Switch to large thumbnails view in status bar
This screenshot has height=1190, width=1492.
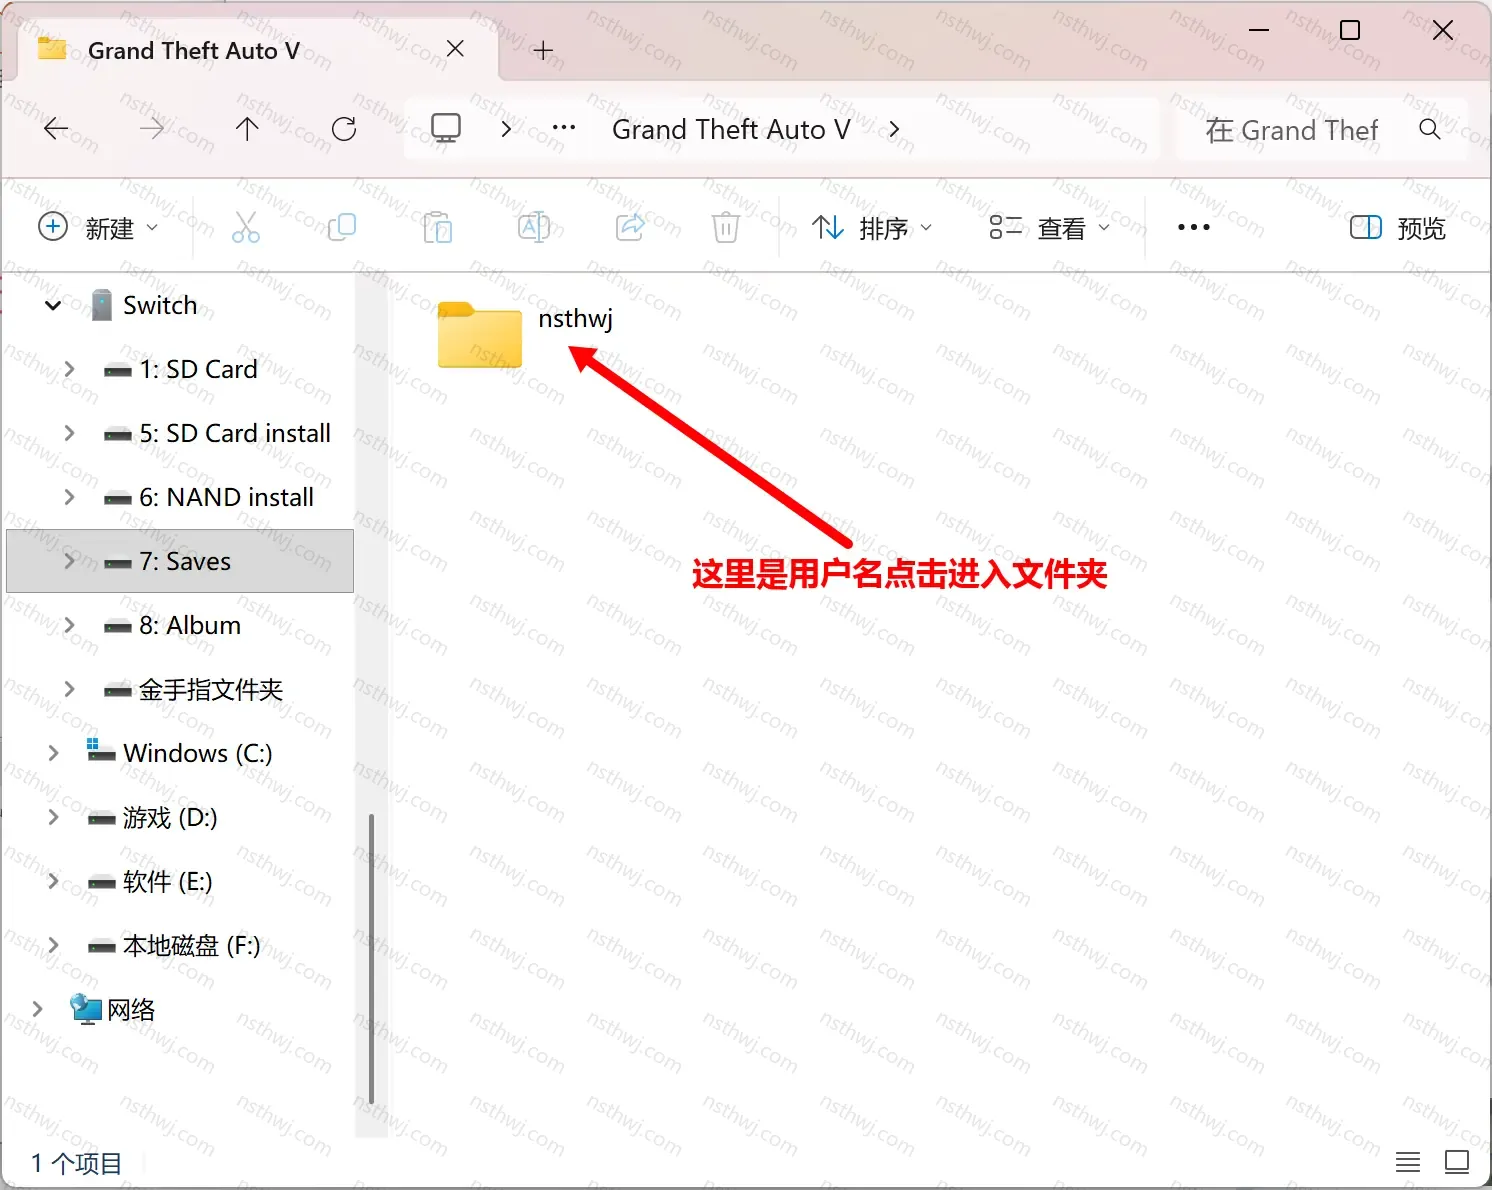click(x=1457, y=1162)
